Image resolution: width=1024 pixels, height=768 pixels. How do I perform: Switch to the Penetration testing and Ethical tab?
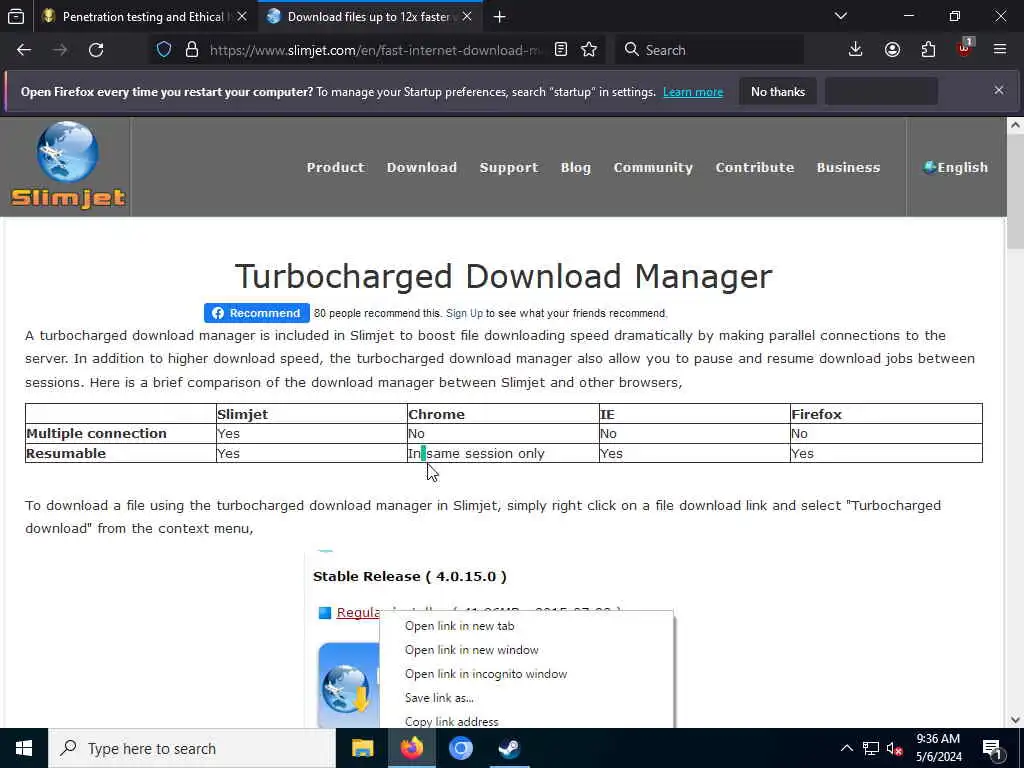(145, 16)
